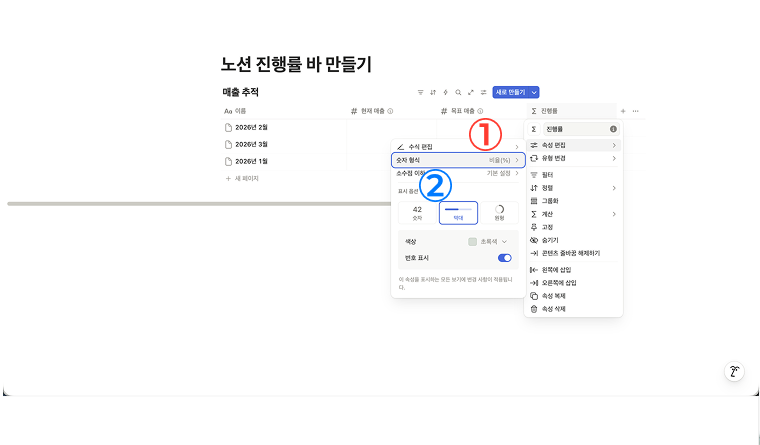Open 숫자 형식 비율(%) setting

pos(458,160)
